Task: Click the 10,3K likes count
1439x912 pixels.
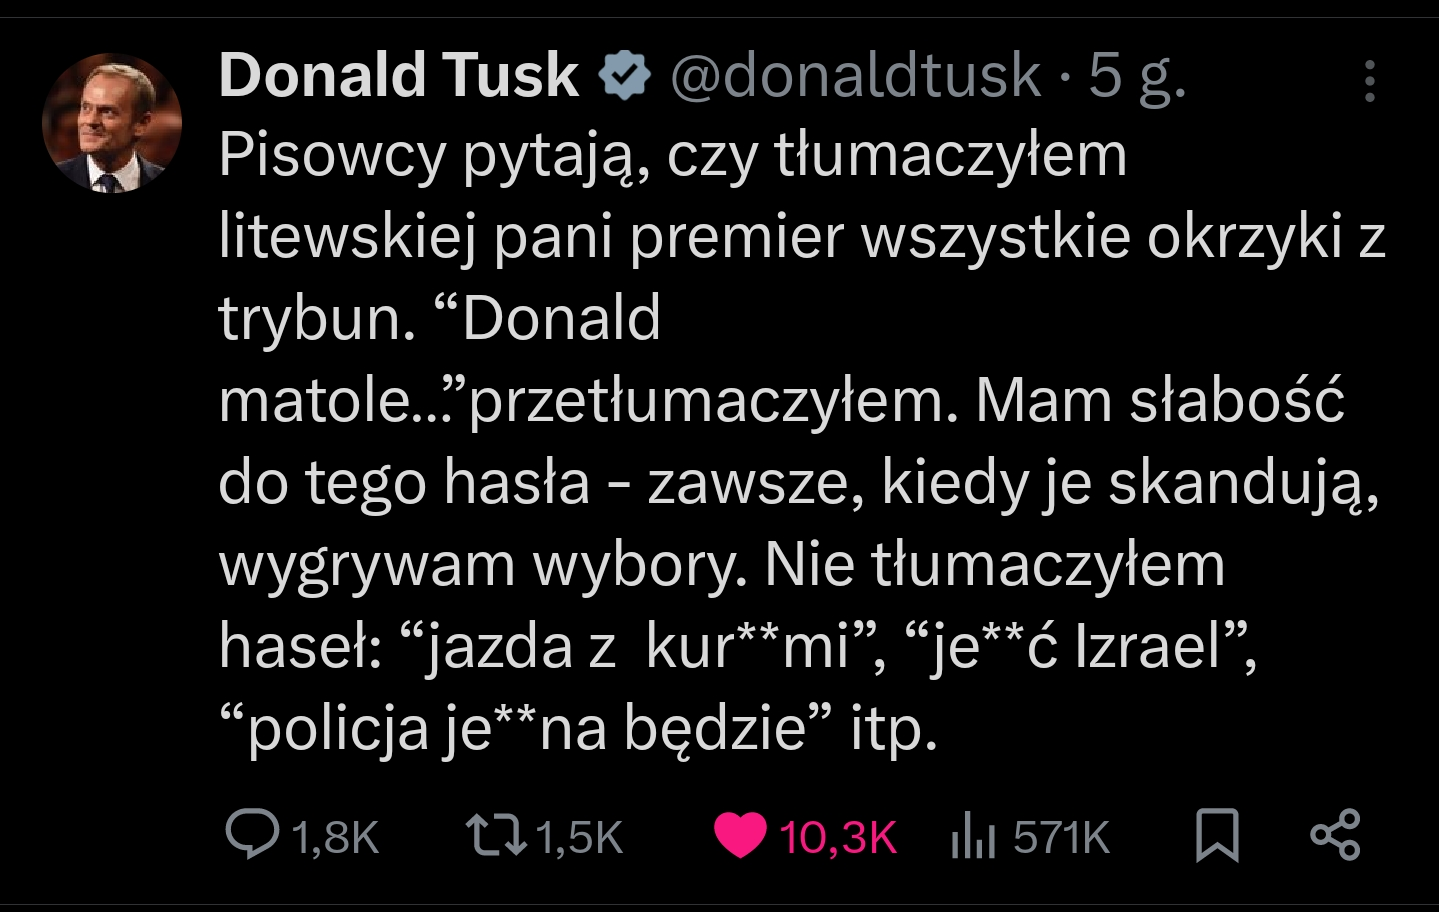Action: coord(838,838)
